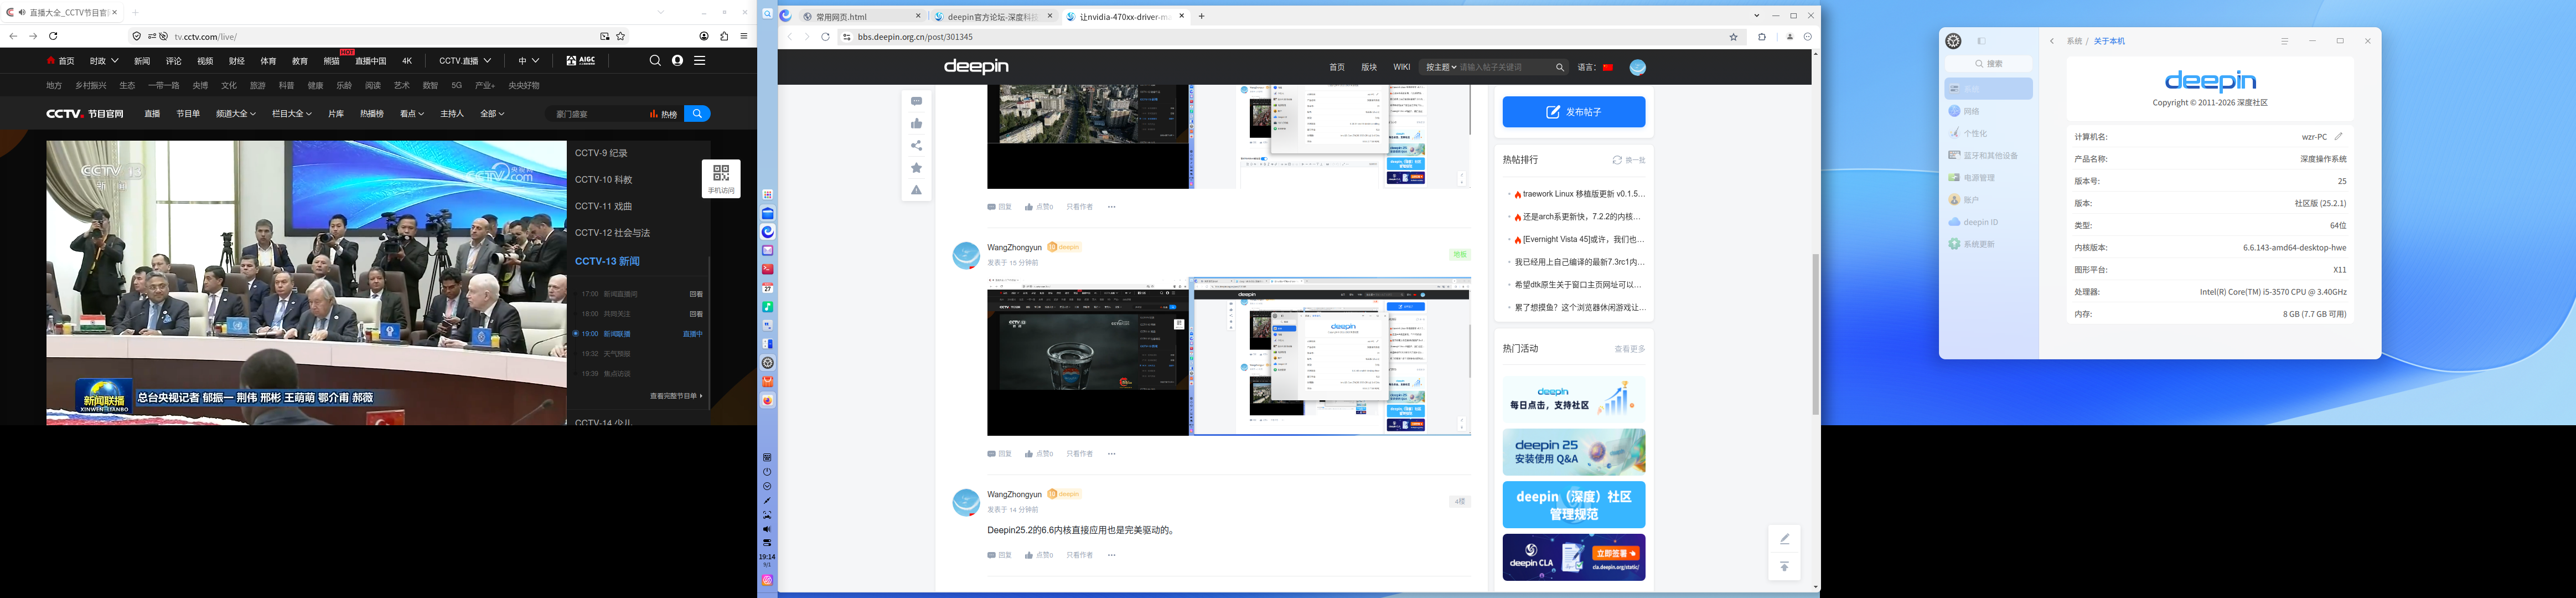
Task: Bookmark the CCTV live page with star
Action: [x=621, y=36]
